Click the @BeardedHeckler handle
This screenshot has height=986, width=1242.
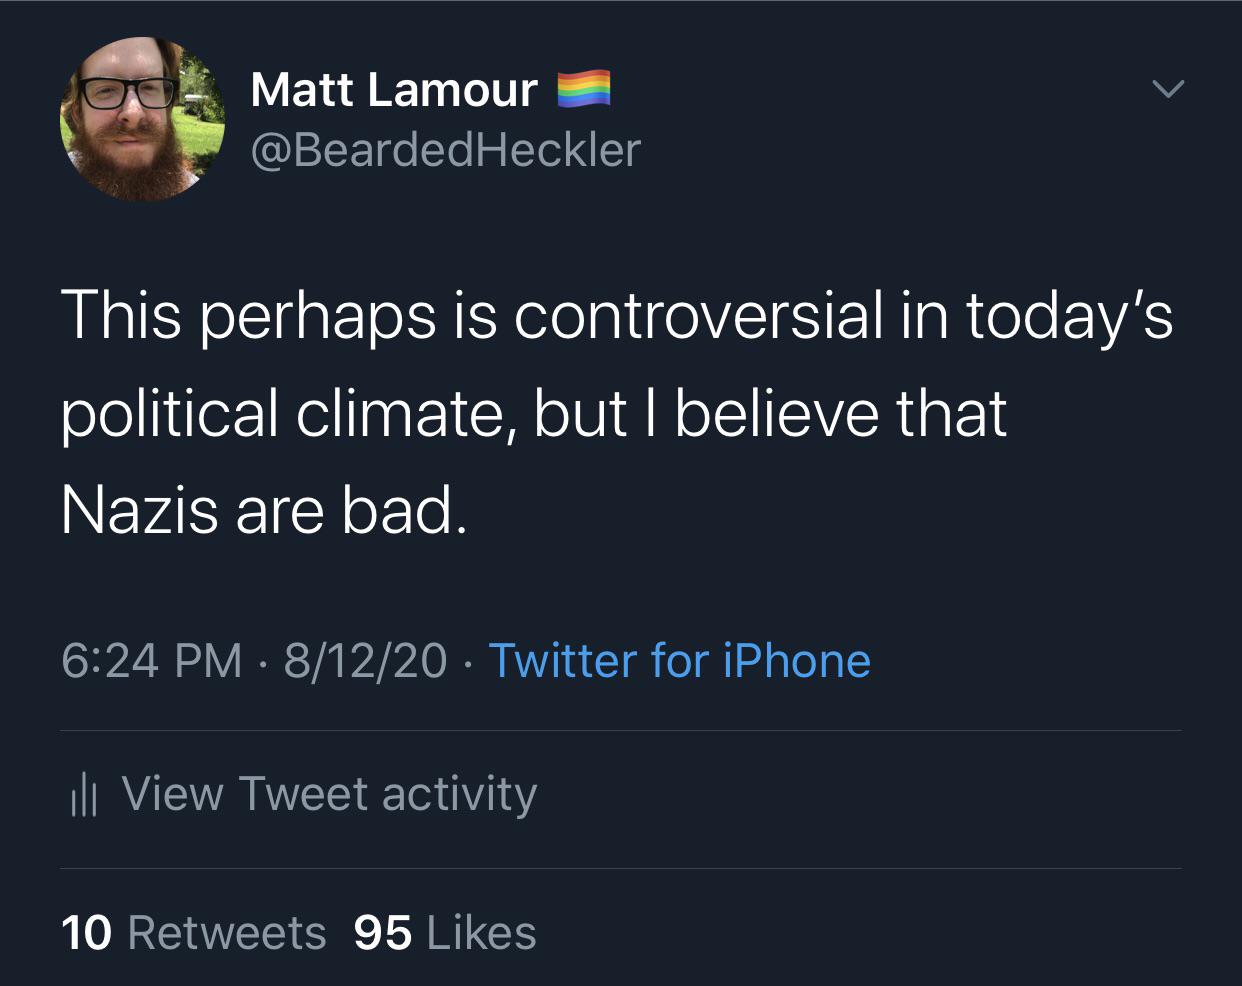point(445,148)
